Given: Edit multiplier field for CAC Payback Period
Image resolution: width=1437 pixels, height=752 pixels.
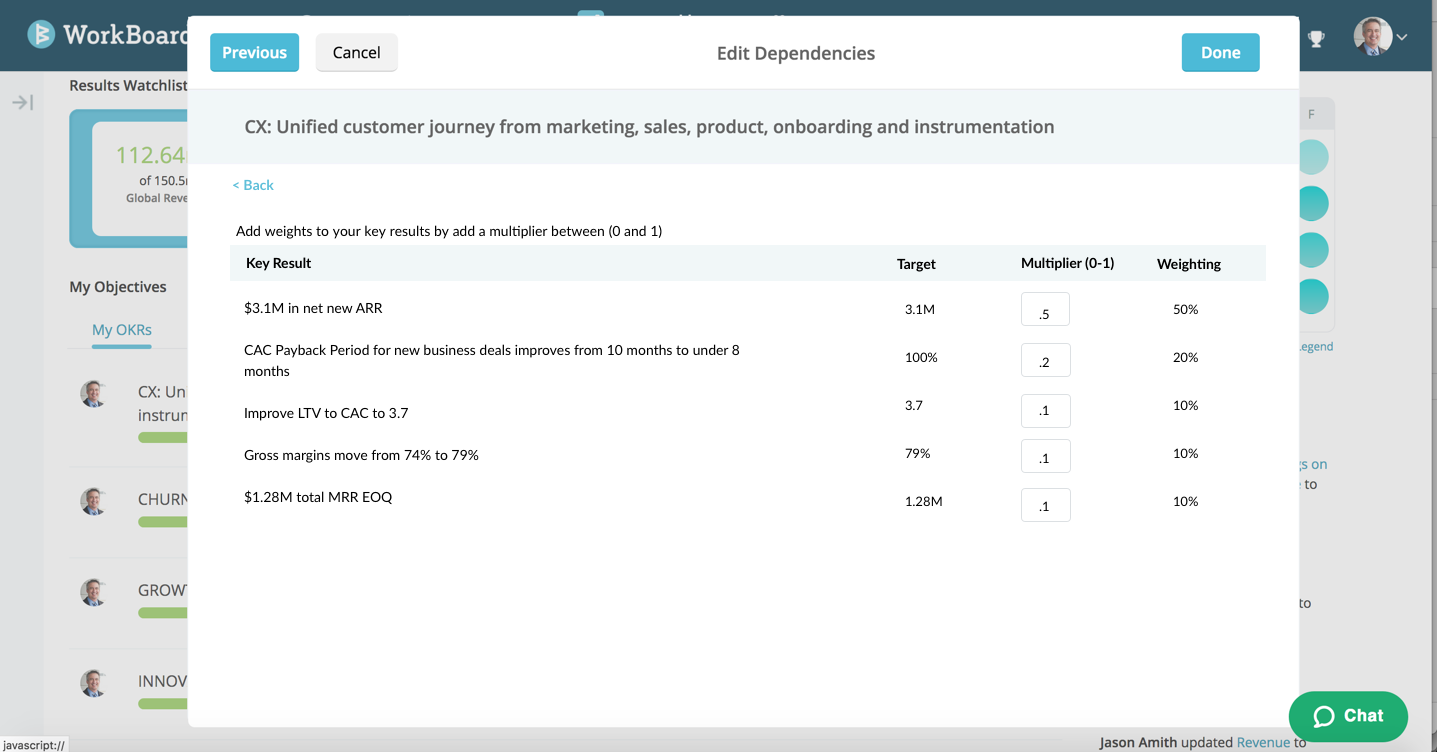Looking at the screenshot, I should coord(1045,360).
